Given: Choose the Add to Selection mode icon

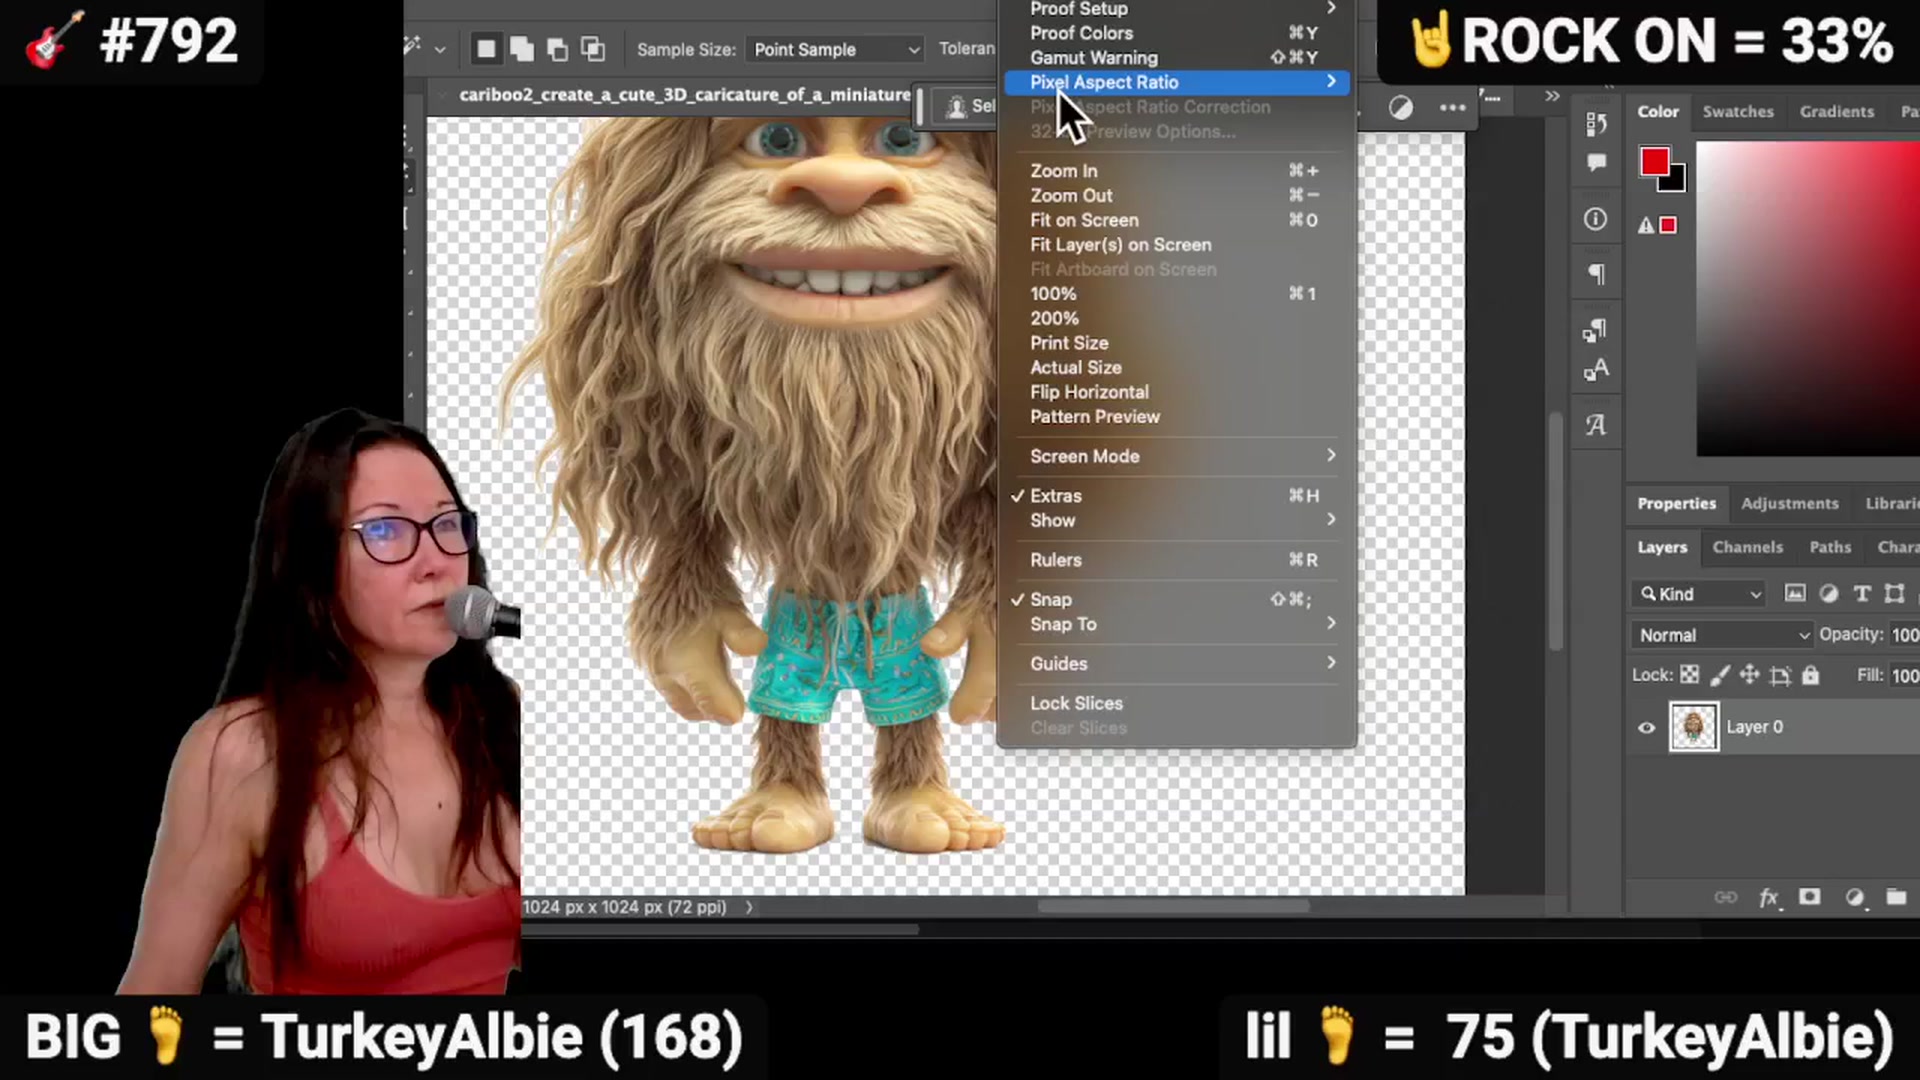Looking at the screenshot, I should [522, 48].
